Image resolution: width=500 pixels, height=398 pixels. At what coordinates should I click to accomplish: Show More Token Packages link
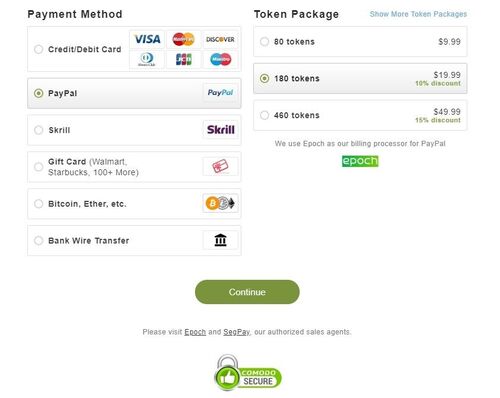click(418, 14)
